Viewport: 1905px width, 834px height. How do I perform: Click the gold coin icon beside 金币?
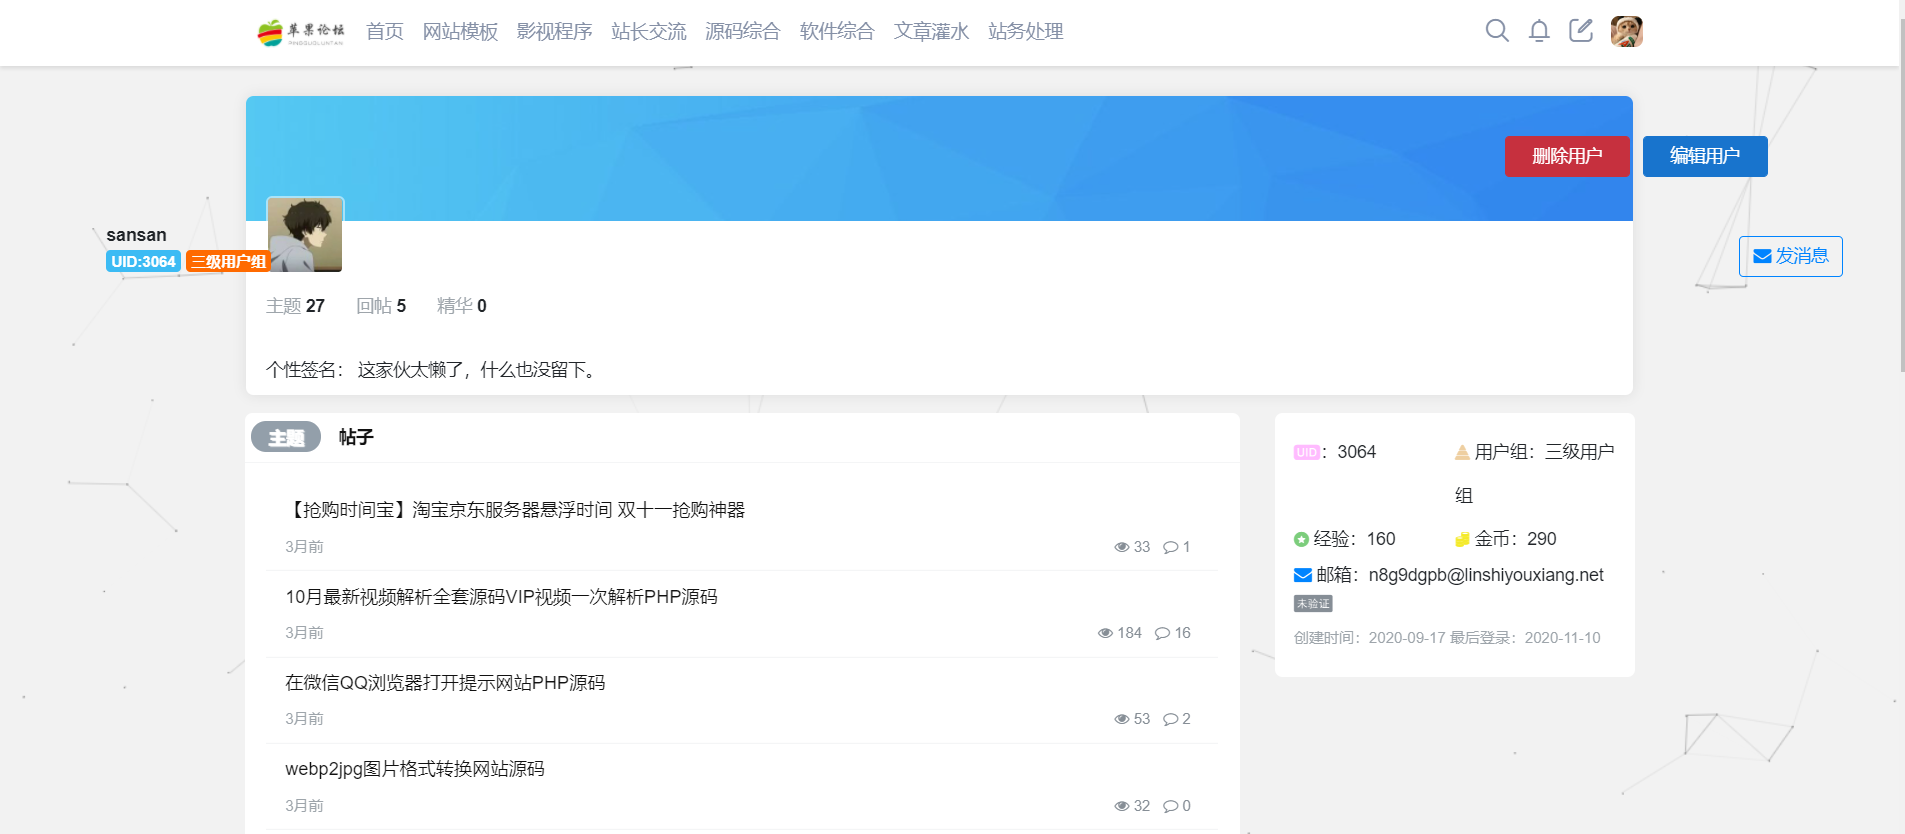[x=1462, y=539]
